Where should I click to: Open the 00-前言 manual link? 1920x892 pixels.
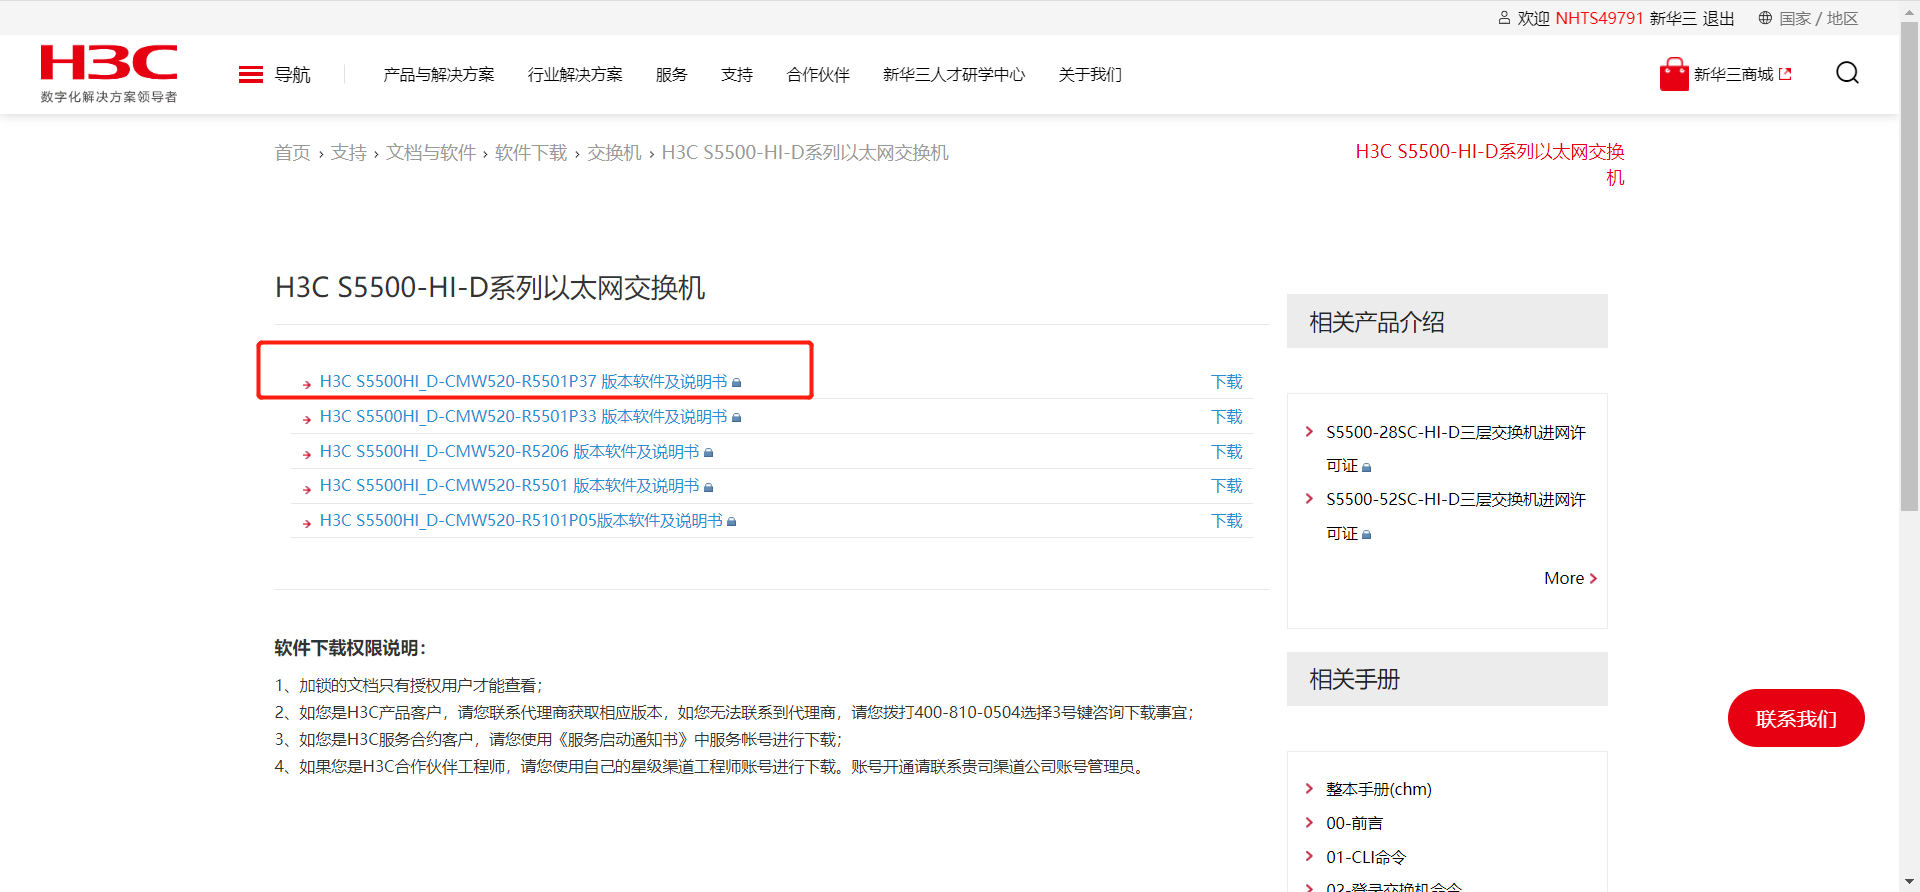[x=1354, y=823]
